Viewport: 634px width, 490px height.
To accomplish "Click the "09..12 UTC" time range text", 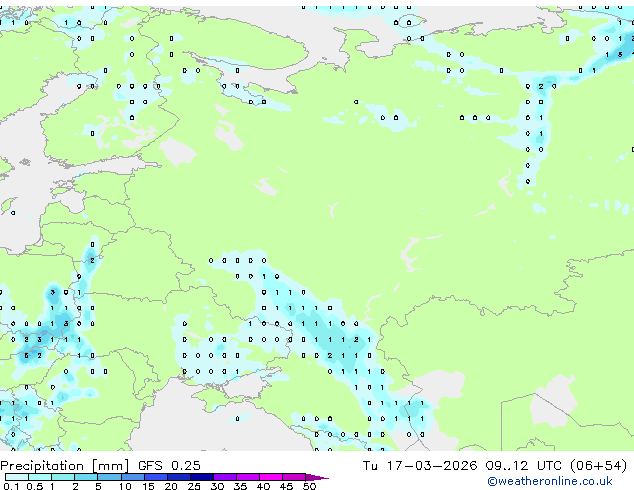I will point(524,466).
